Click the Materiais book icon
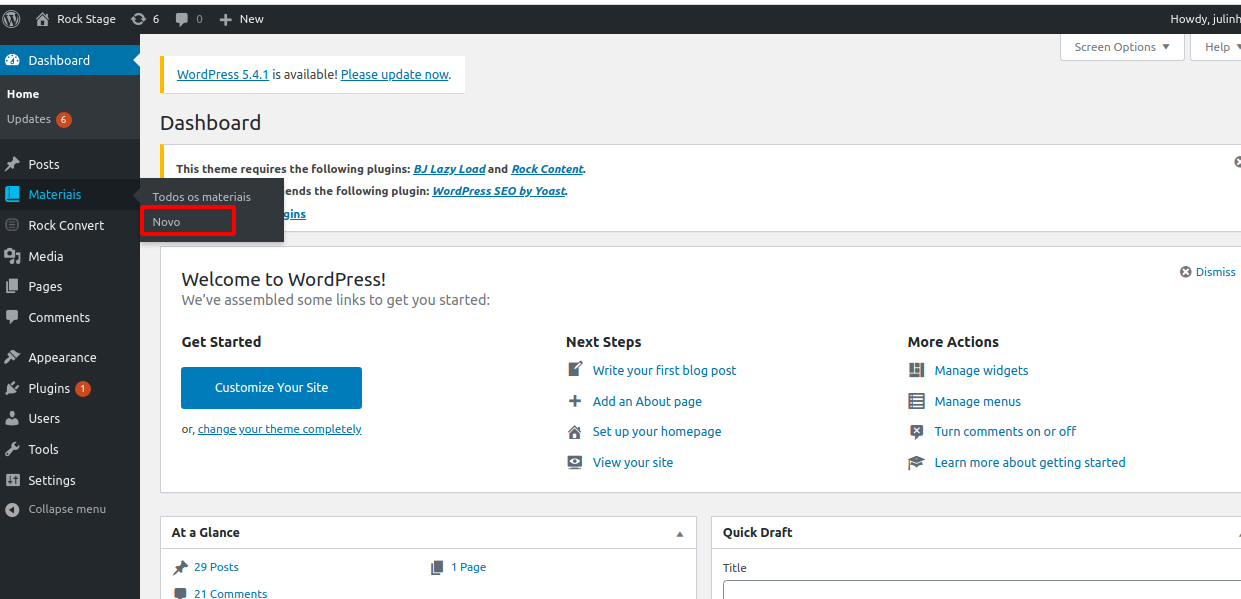Screen dimensions: 1241x599 (13, 194)
